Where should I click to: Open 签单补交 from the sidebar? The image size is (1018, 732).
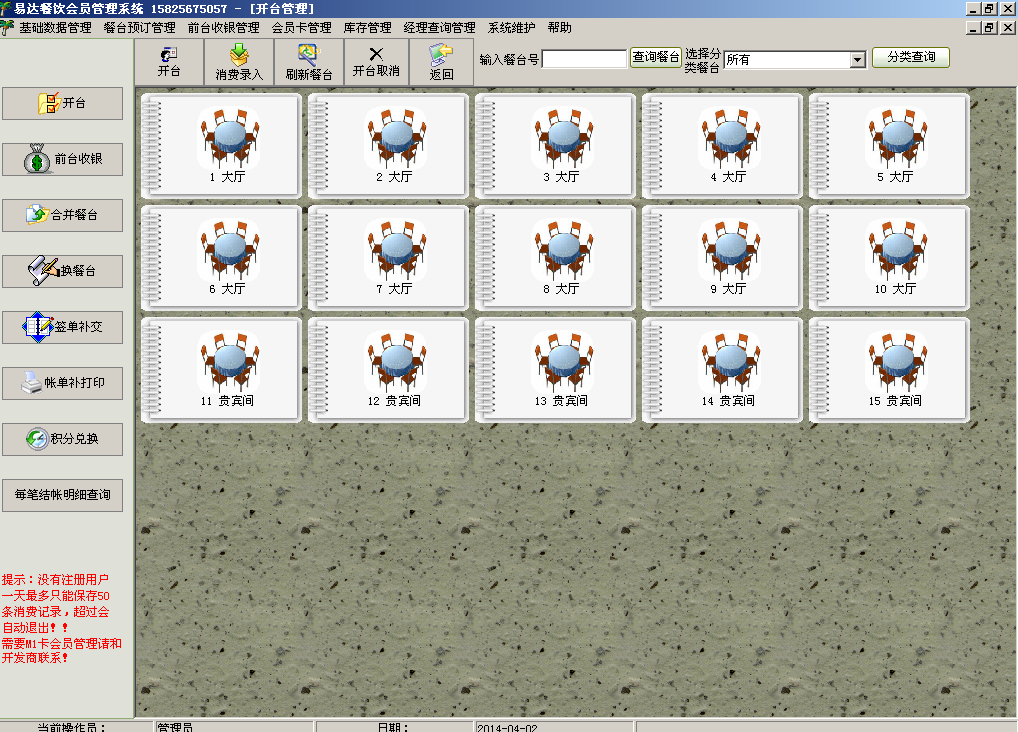(62, 327)
